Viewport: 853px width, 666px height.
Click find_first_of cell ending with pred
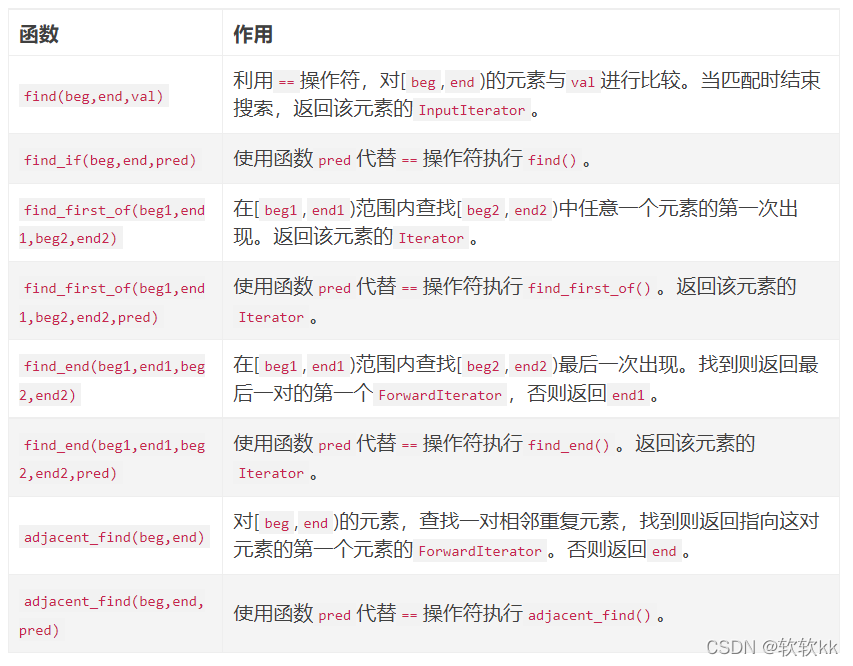[112, 303]
